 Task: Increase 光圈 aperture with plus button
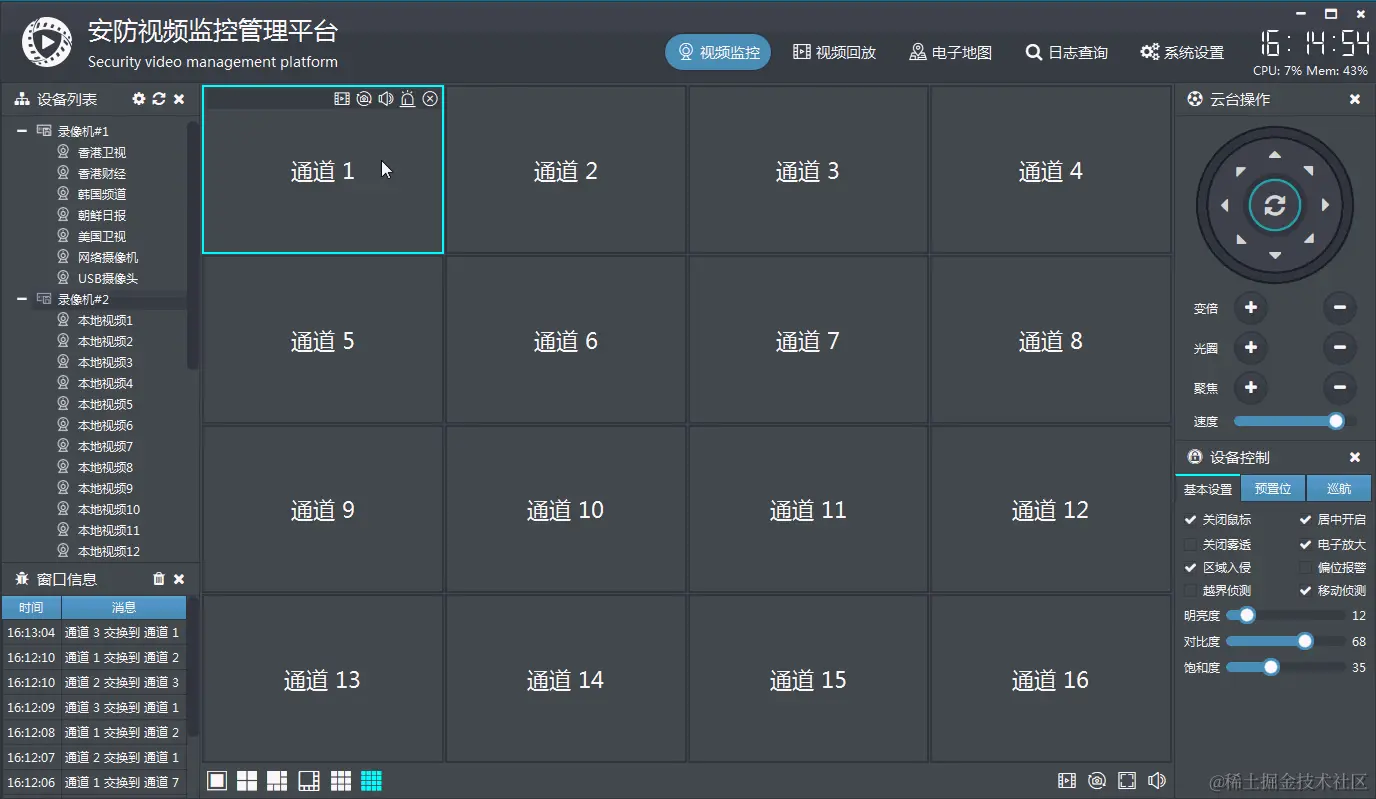[x=1250, y=348]
